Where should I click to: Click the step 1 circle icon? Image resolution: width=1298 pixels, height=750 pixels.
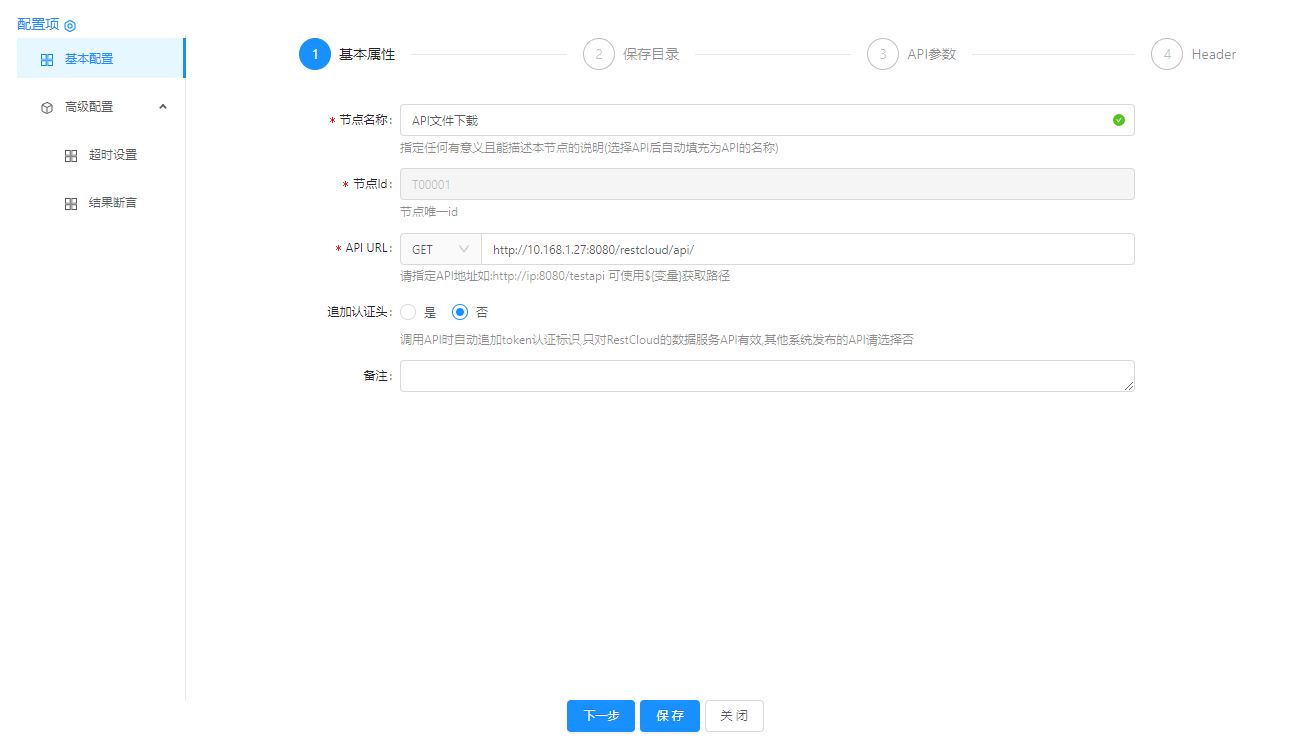tap(315, 54)
